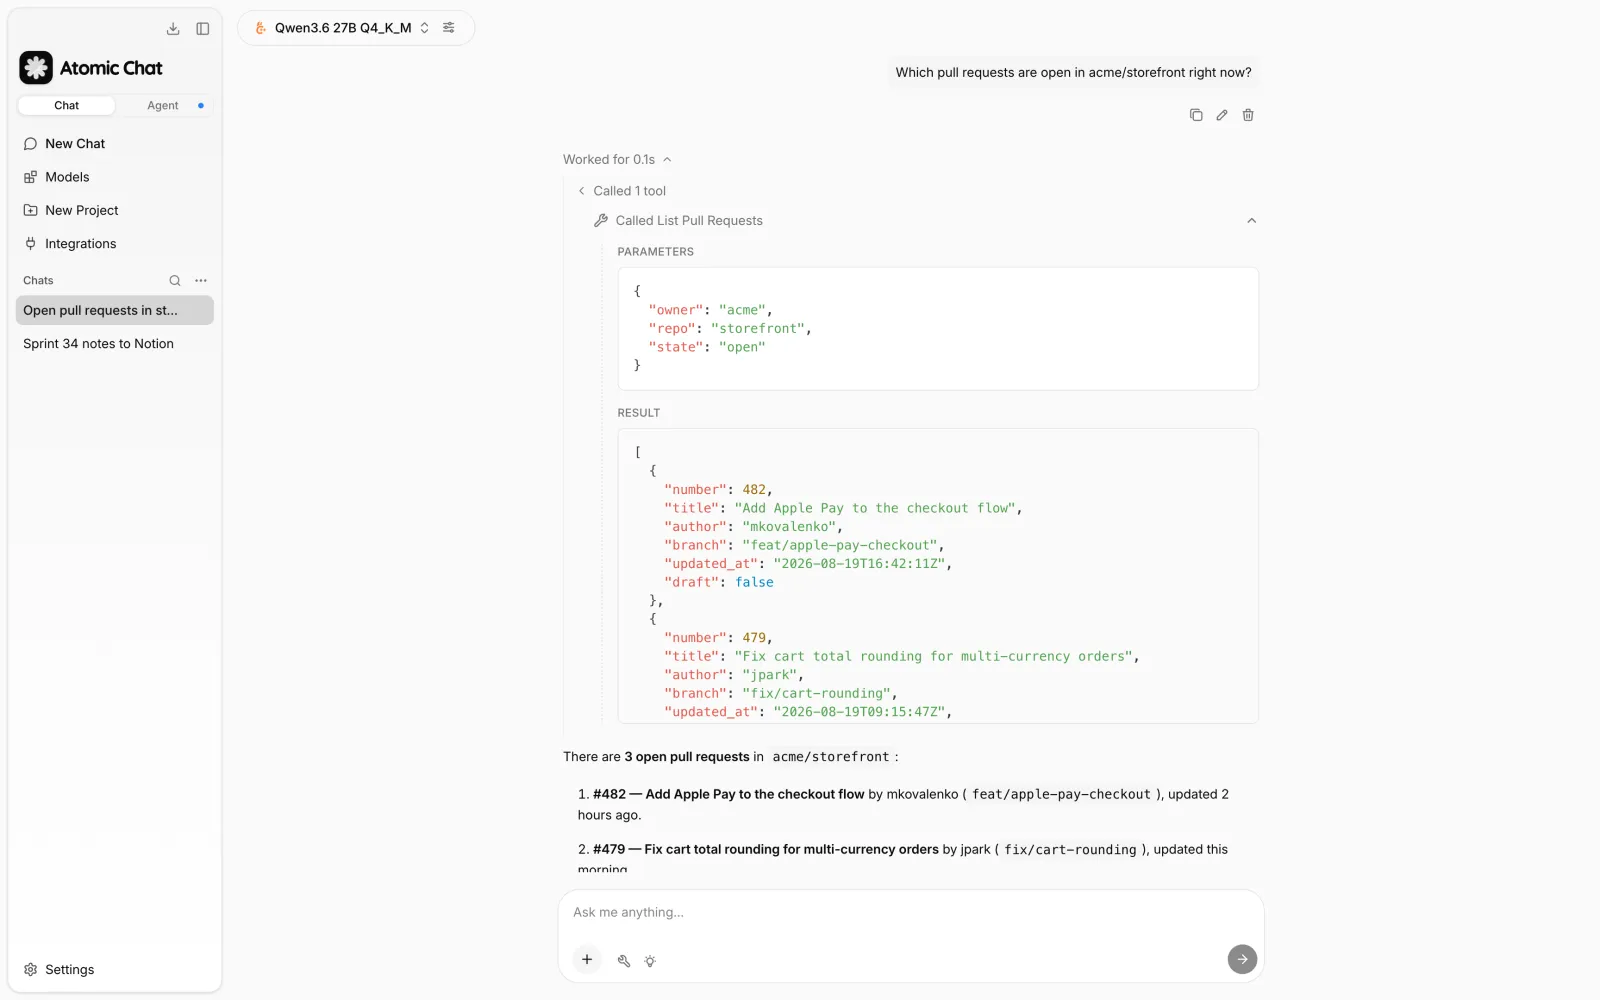This screenshot has height=1000, width=1600.
Task: Click the download icon in sidebar header
Action: pyautogui.click(x=173, y=29)
